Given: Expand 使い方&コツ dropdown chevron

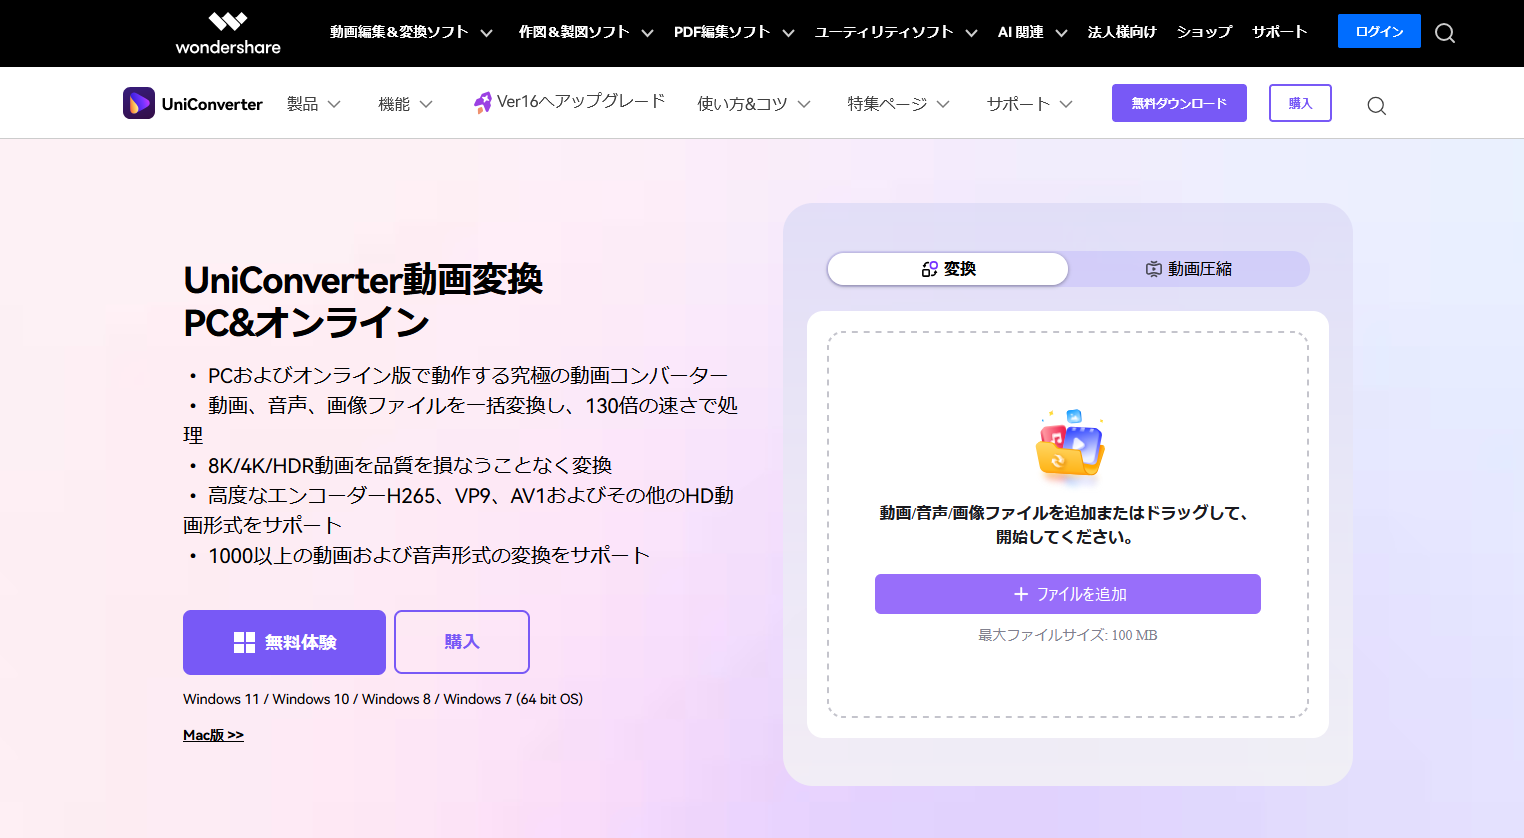Looking at the screenshot, I should [x=804, y=104].
